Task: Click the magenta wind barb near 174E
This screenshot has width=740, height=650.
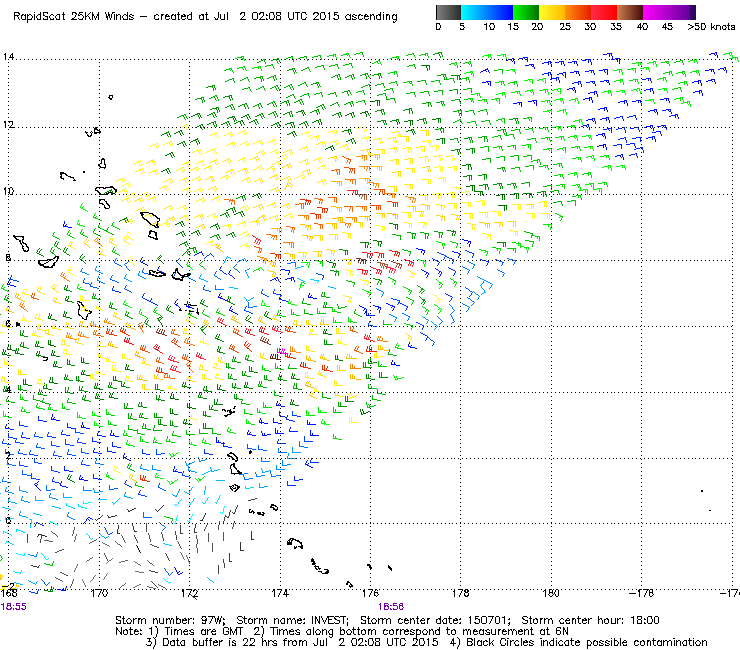Action: pyautogui.click(x=281, y=352)
